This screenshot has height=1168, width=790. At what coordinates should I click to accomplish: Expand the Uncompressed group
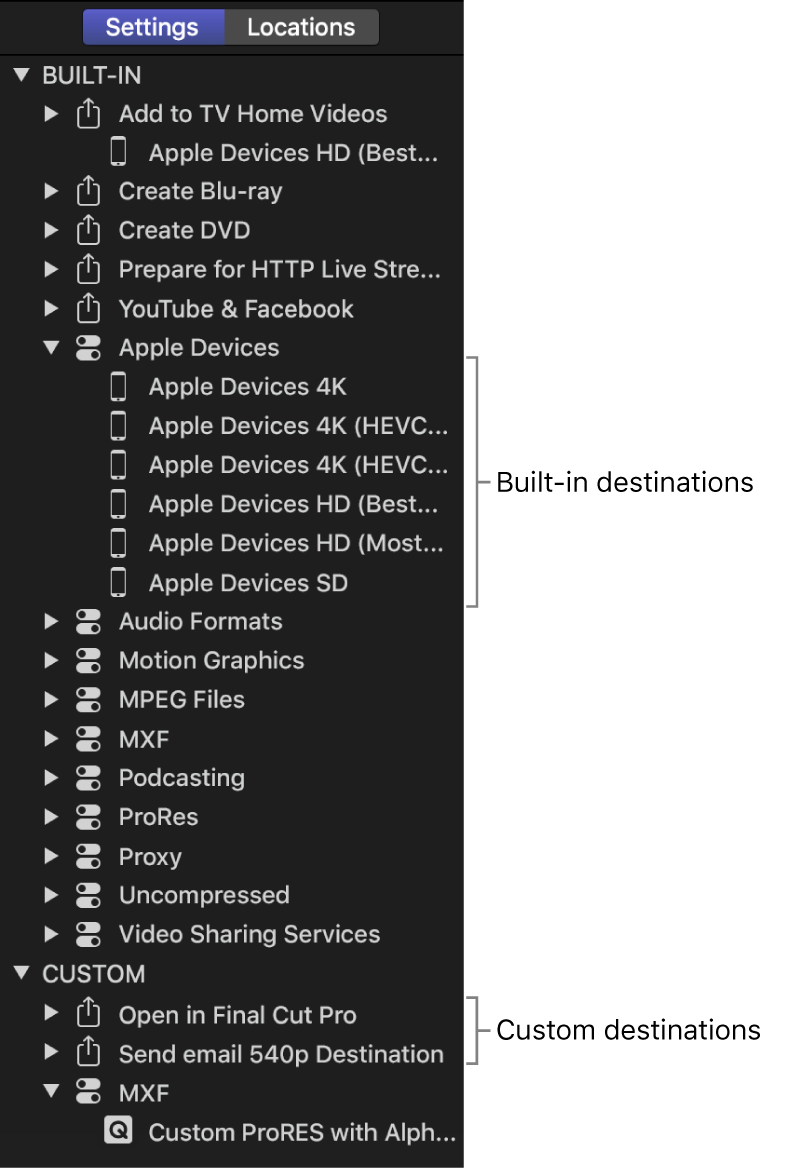click(52, 895)
